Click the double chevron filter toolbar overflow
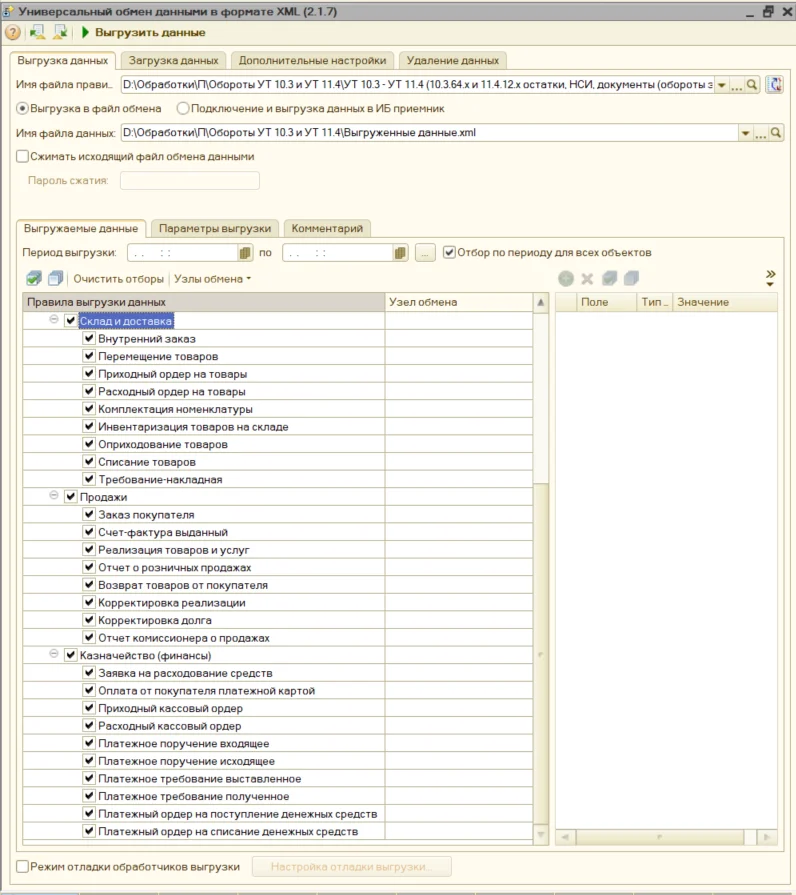The width and height of the screenshot is (796, 895). [770, 277]
